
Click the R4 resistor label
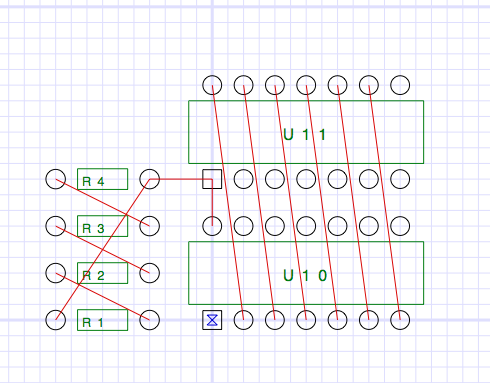pos(93,181)
